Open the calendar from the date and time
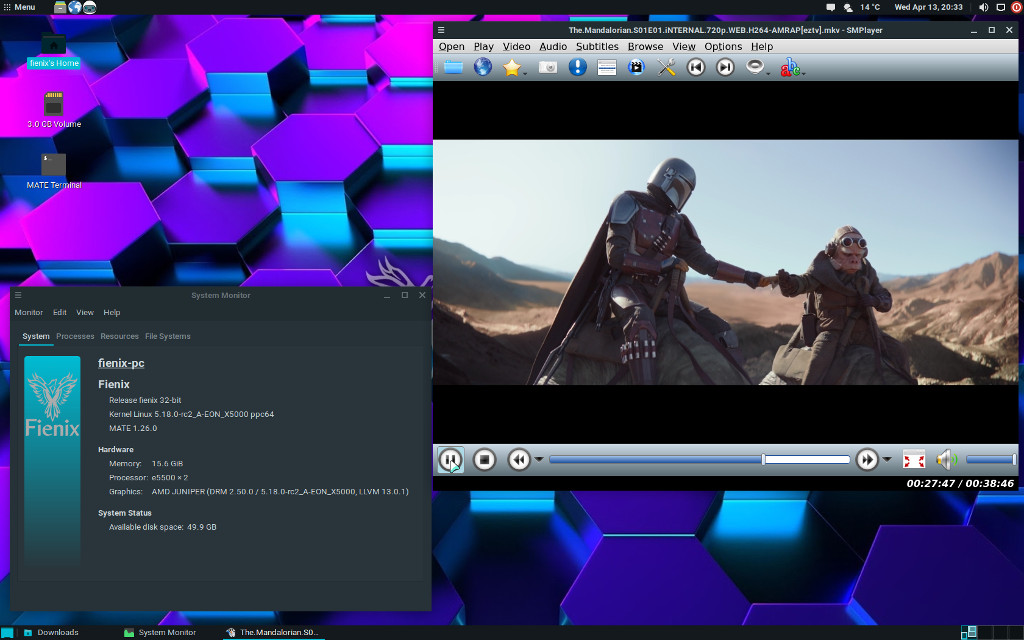The height and width of the screenshot is (640, 1024). coord(929,7)
